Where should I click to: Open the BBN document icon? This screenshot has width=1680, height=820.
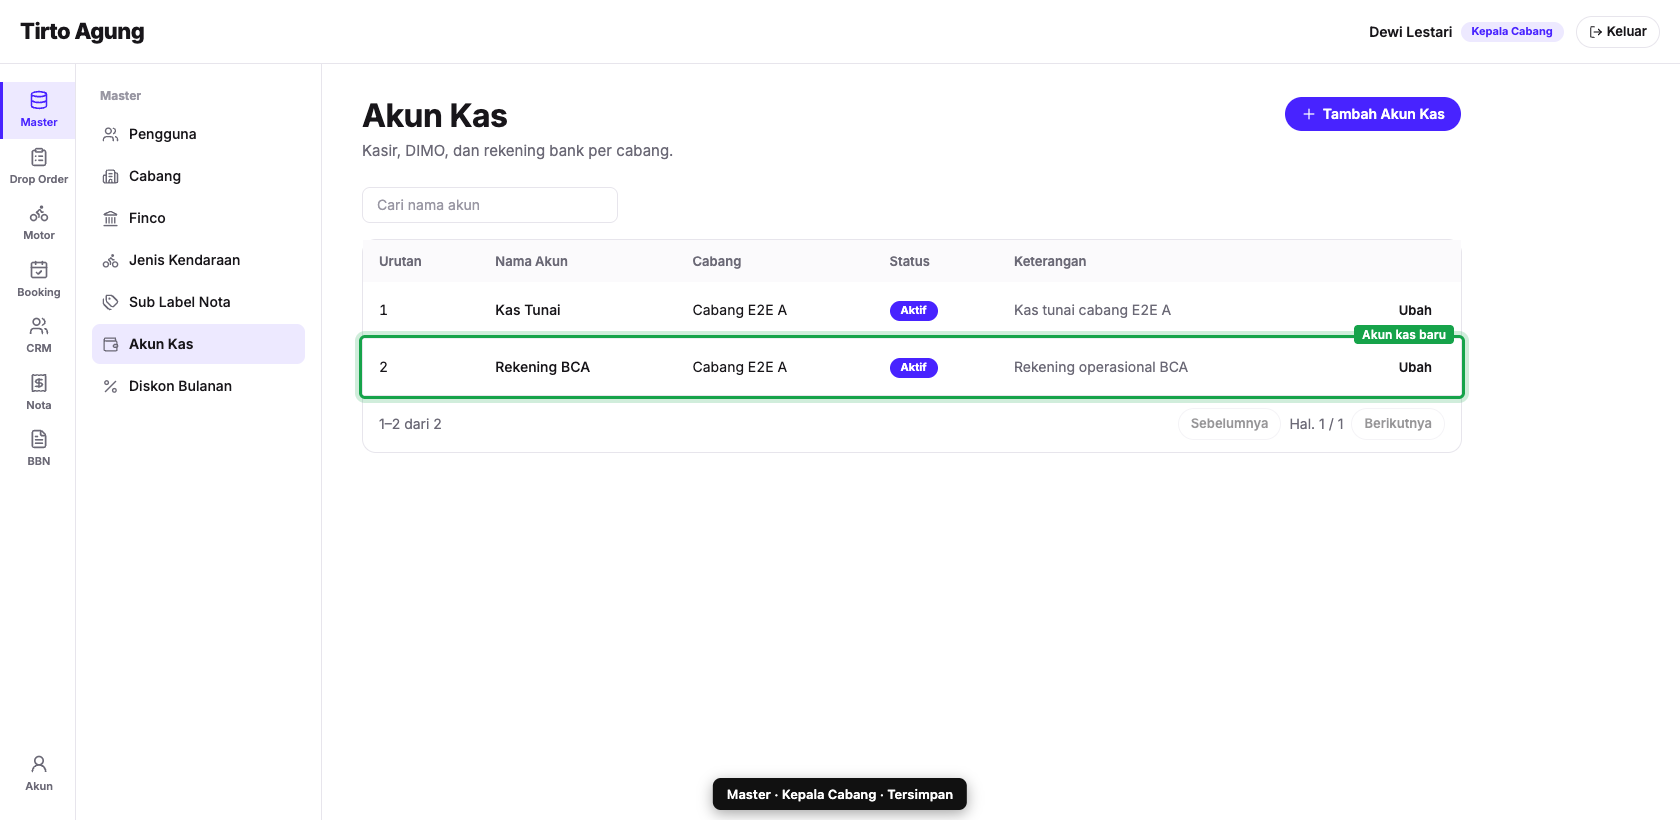[39, 439]
